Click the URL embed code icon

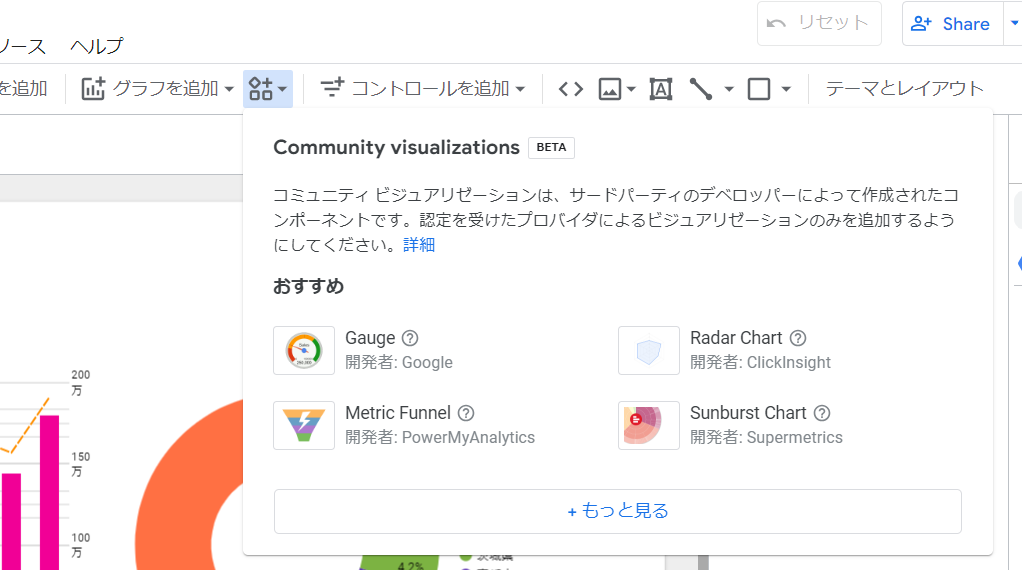[571, 89]
